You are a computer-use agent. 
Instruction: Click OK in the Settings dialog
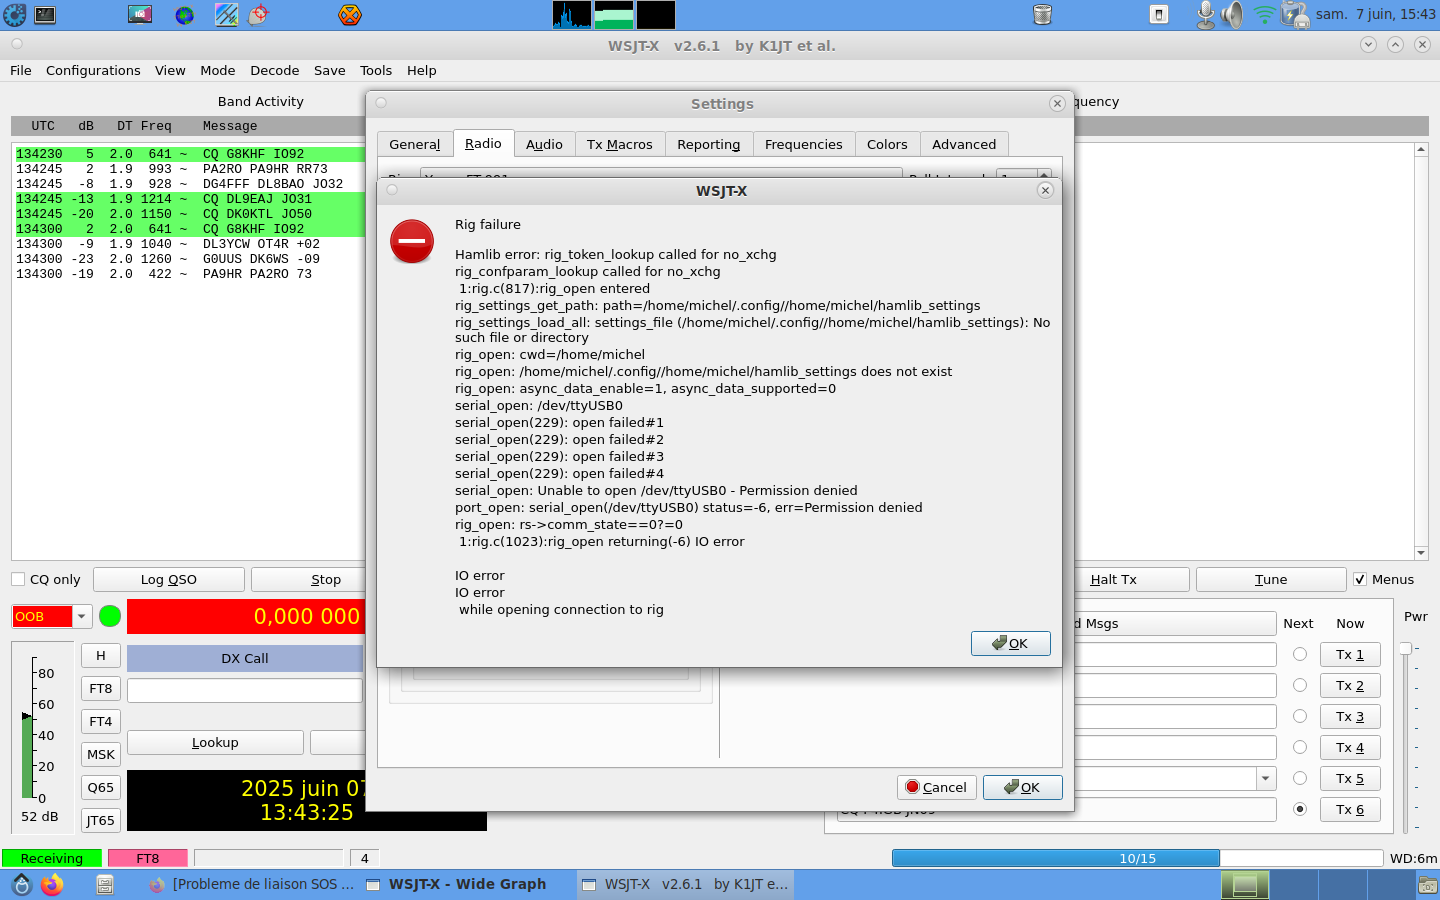click(x=1022, y=787)
